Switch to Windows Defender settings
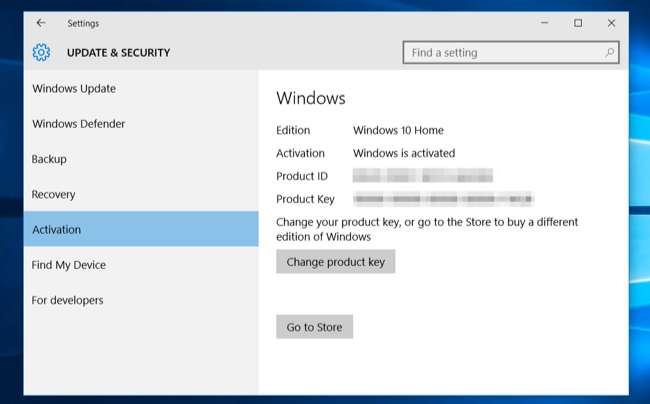The image size is (650, 404). [x=79, y=124]
